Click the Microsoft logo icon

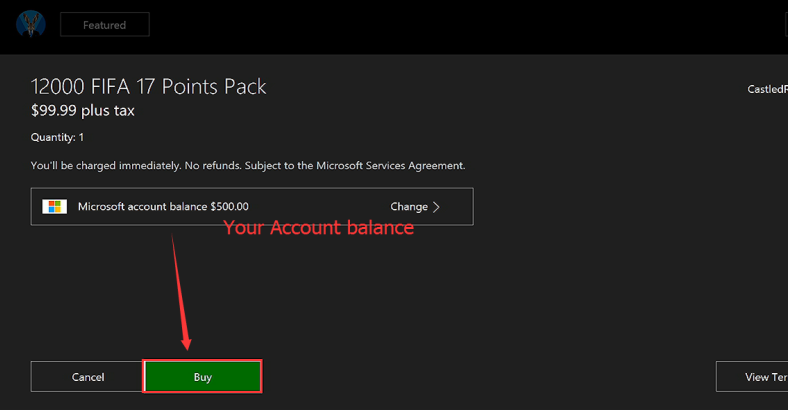pos(54,207)
